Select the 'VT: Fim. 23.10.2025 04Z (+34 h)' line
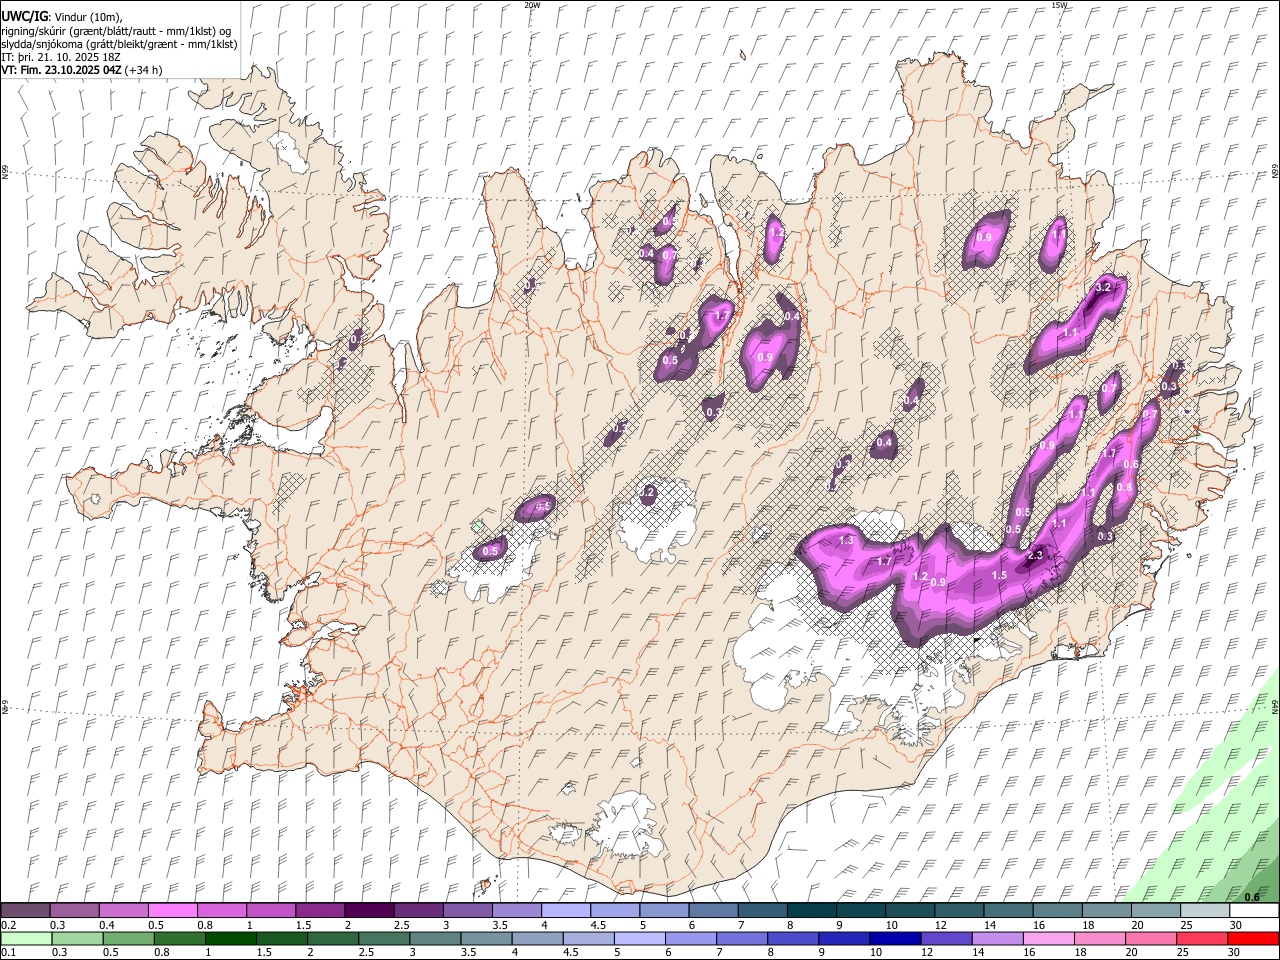Screen dimensions: 1280x960 pyautogui.click(x=82, y=70)
